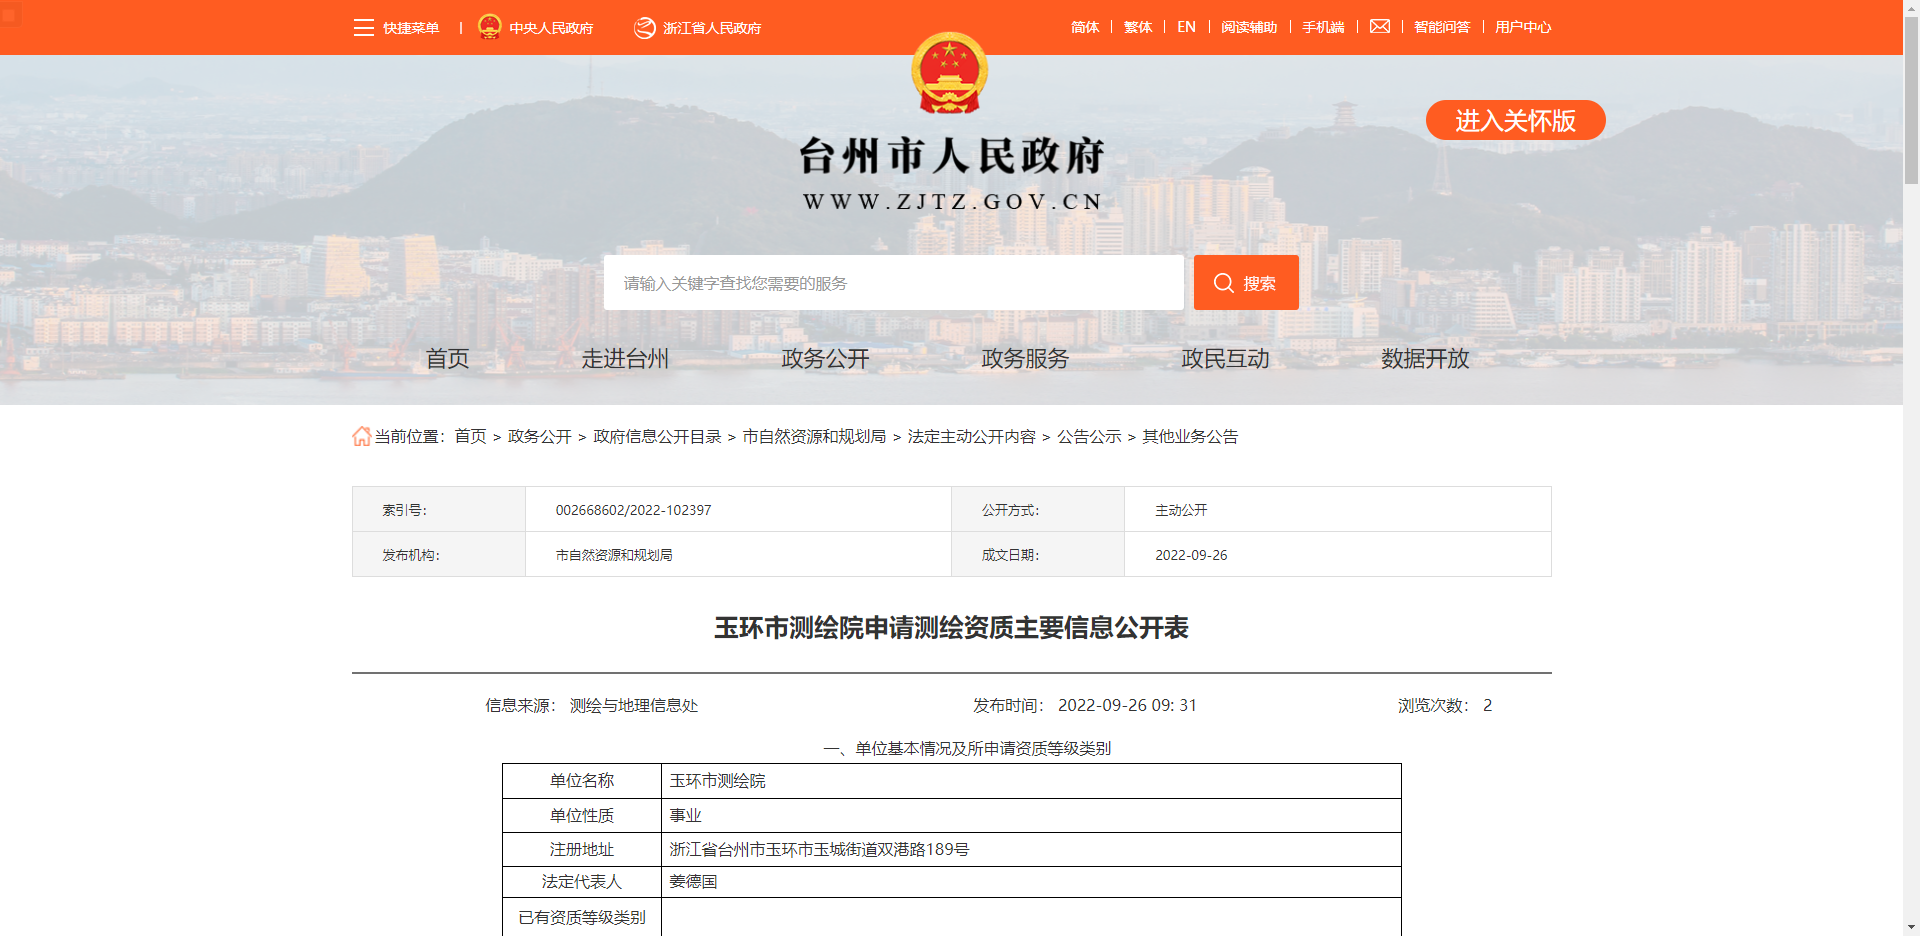This screenshot has width=1920, height=936.
Task: Switch to 简体 simplified Chinese
Action: pos(1084,27)
